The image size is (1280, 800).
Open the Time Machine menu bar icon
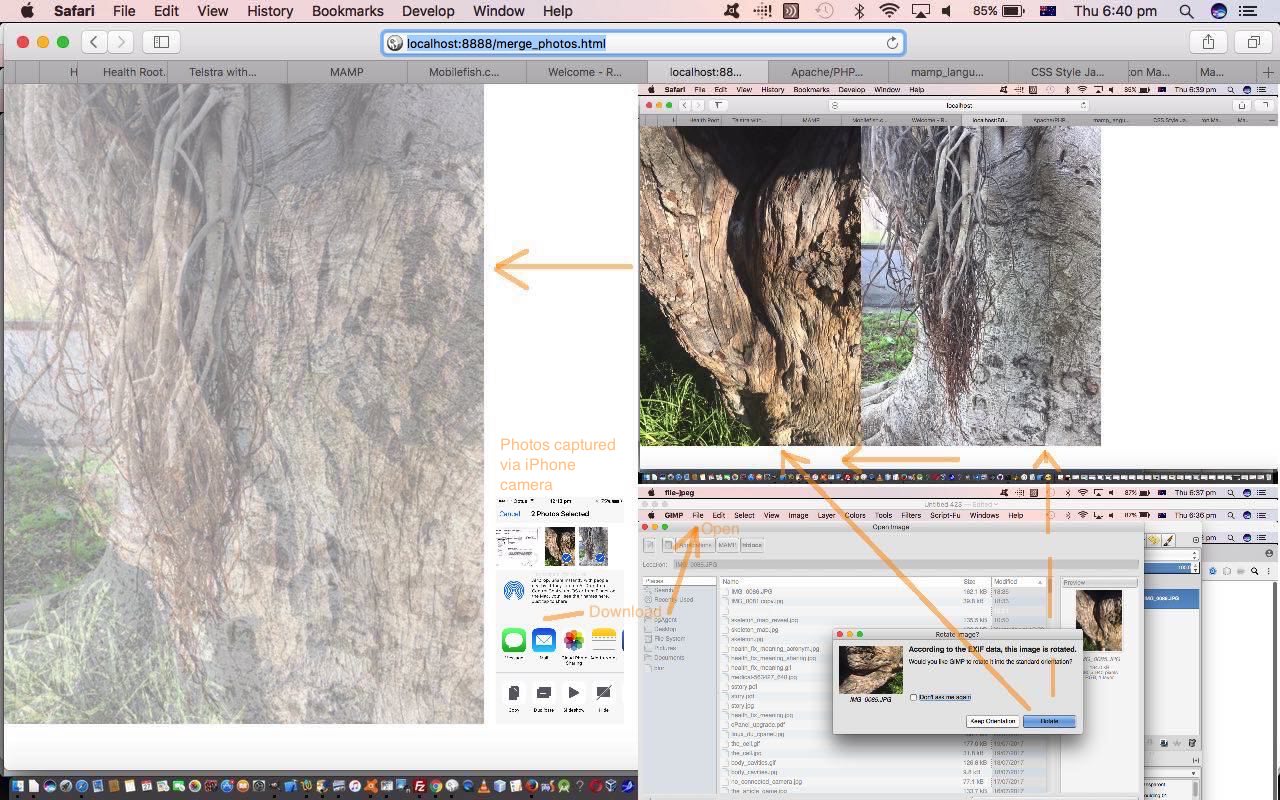click(825, 11)
